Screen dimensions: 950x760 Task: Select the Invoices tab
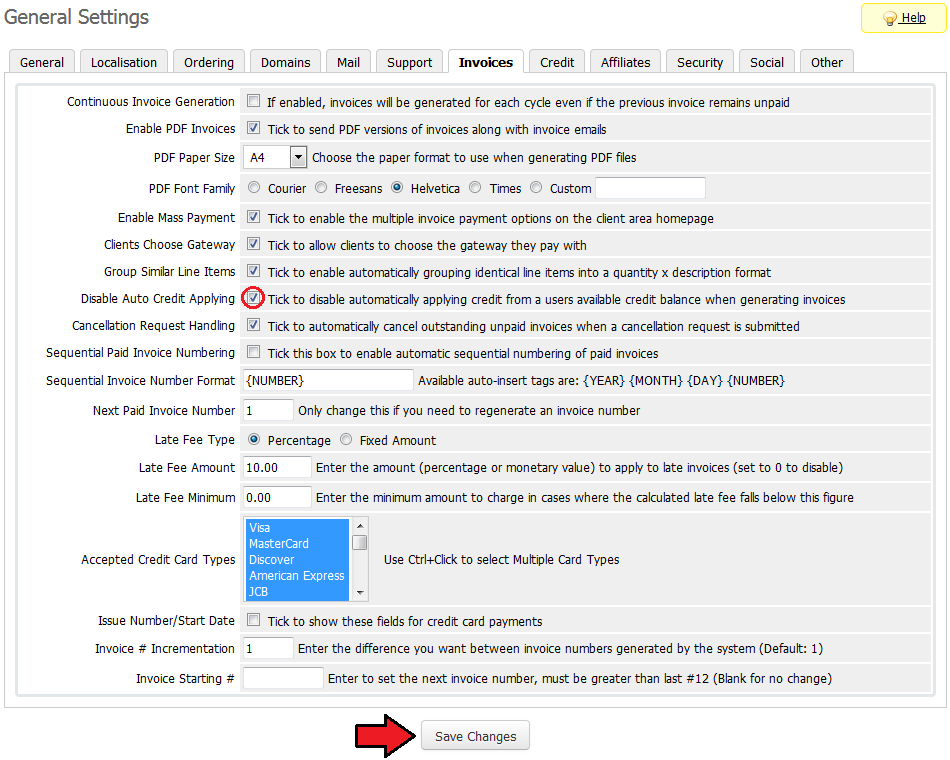(486, 62)
